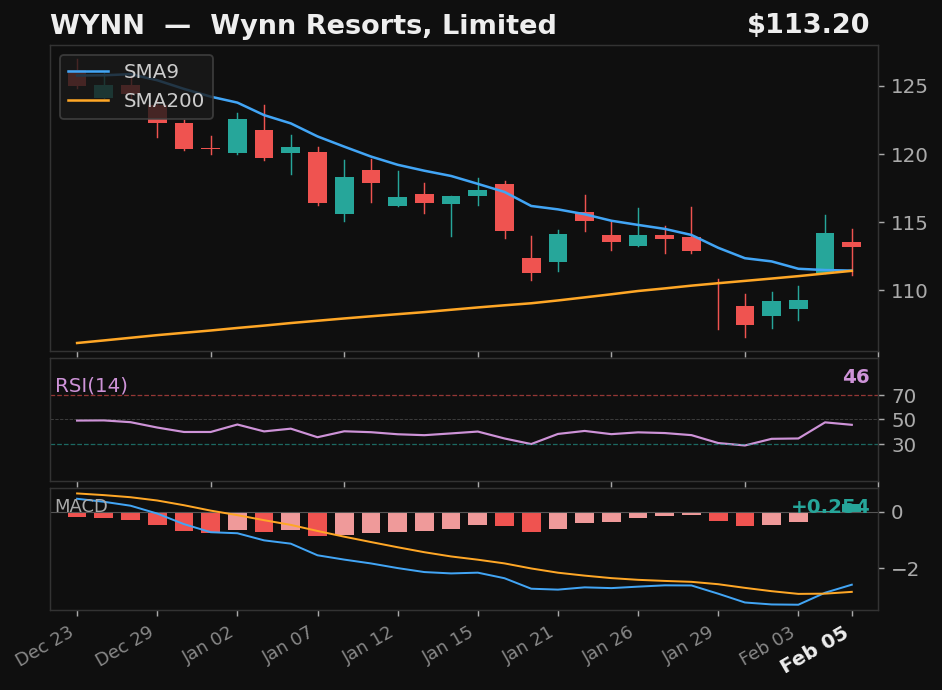This screenshot has width=942, height=690.
Task: Click the Dec 23 date label
Action: click(44, 646)
